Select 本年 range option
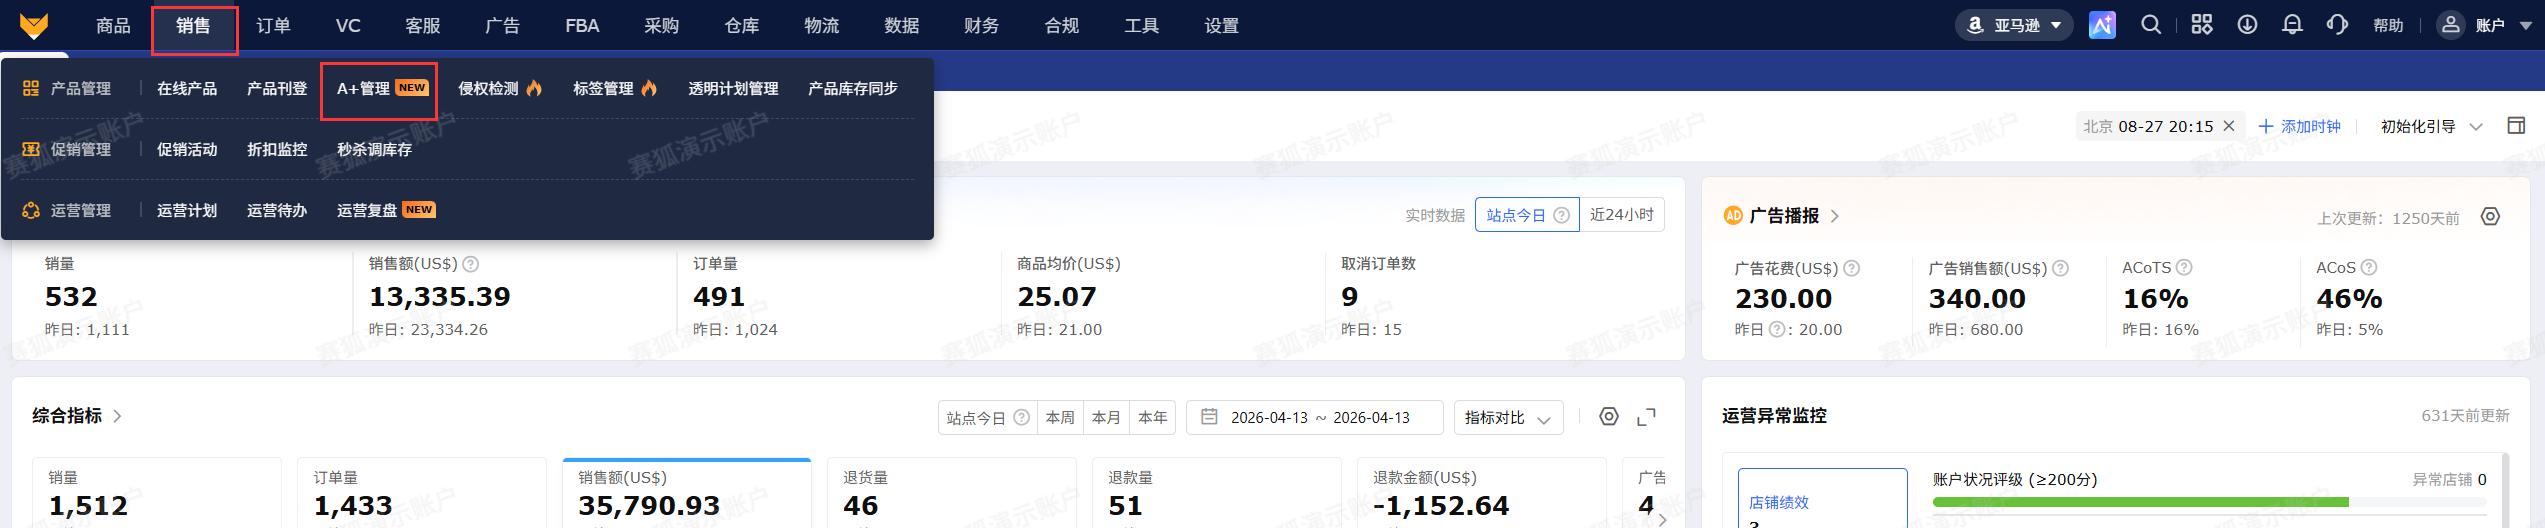The height and width of the screenshot is (528, 2545). tap(1152, 418)
